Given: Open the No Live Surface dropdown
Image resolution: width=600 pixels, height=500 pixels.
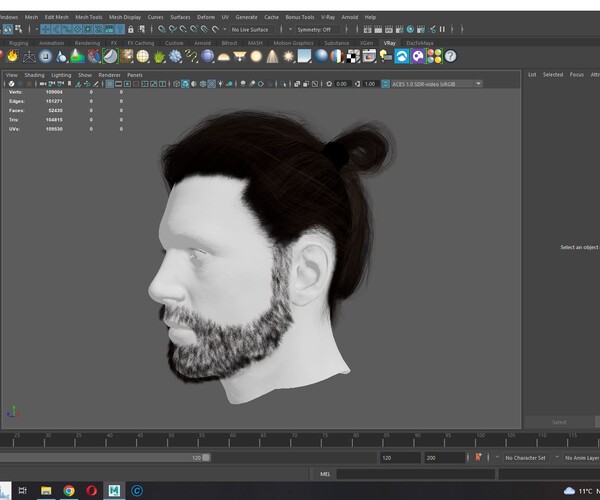Looking at the screenshot, I should coord(250,29).
